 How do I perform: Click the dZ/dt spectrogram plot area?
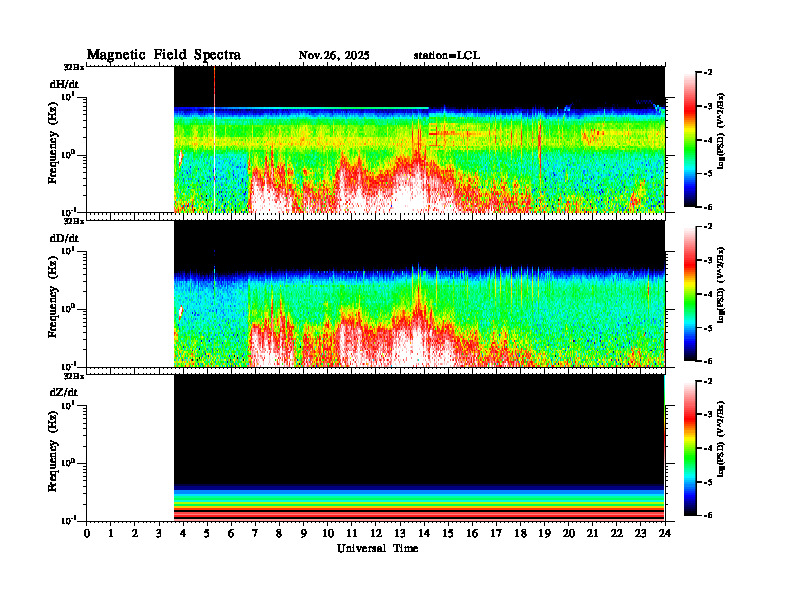[x=376, y=448]
